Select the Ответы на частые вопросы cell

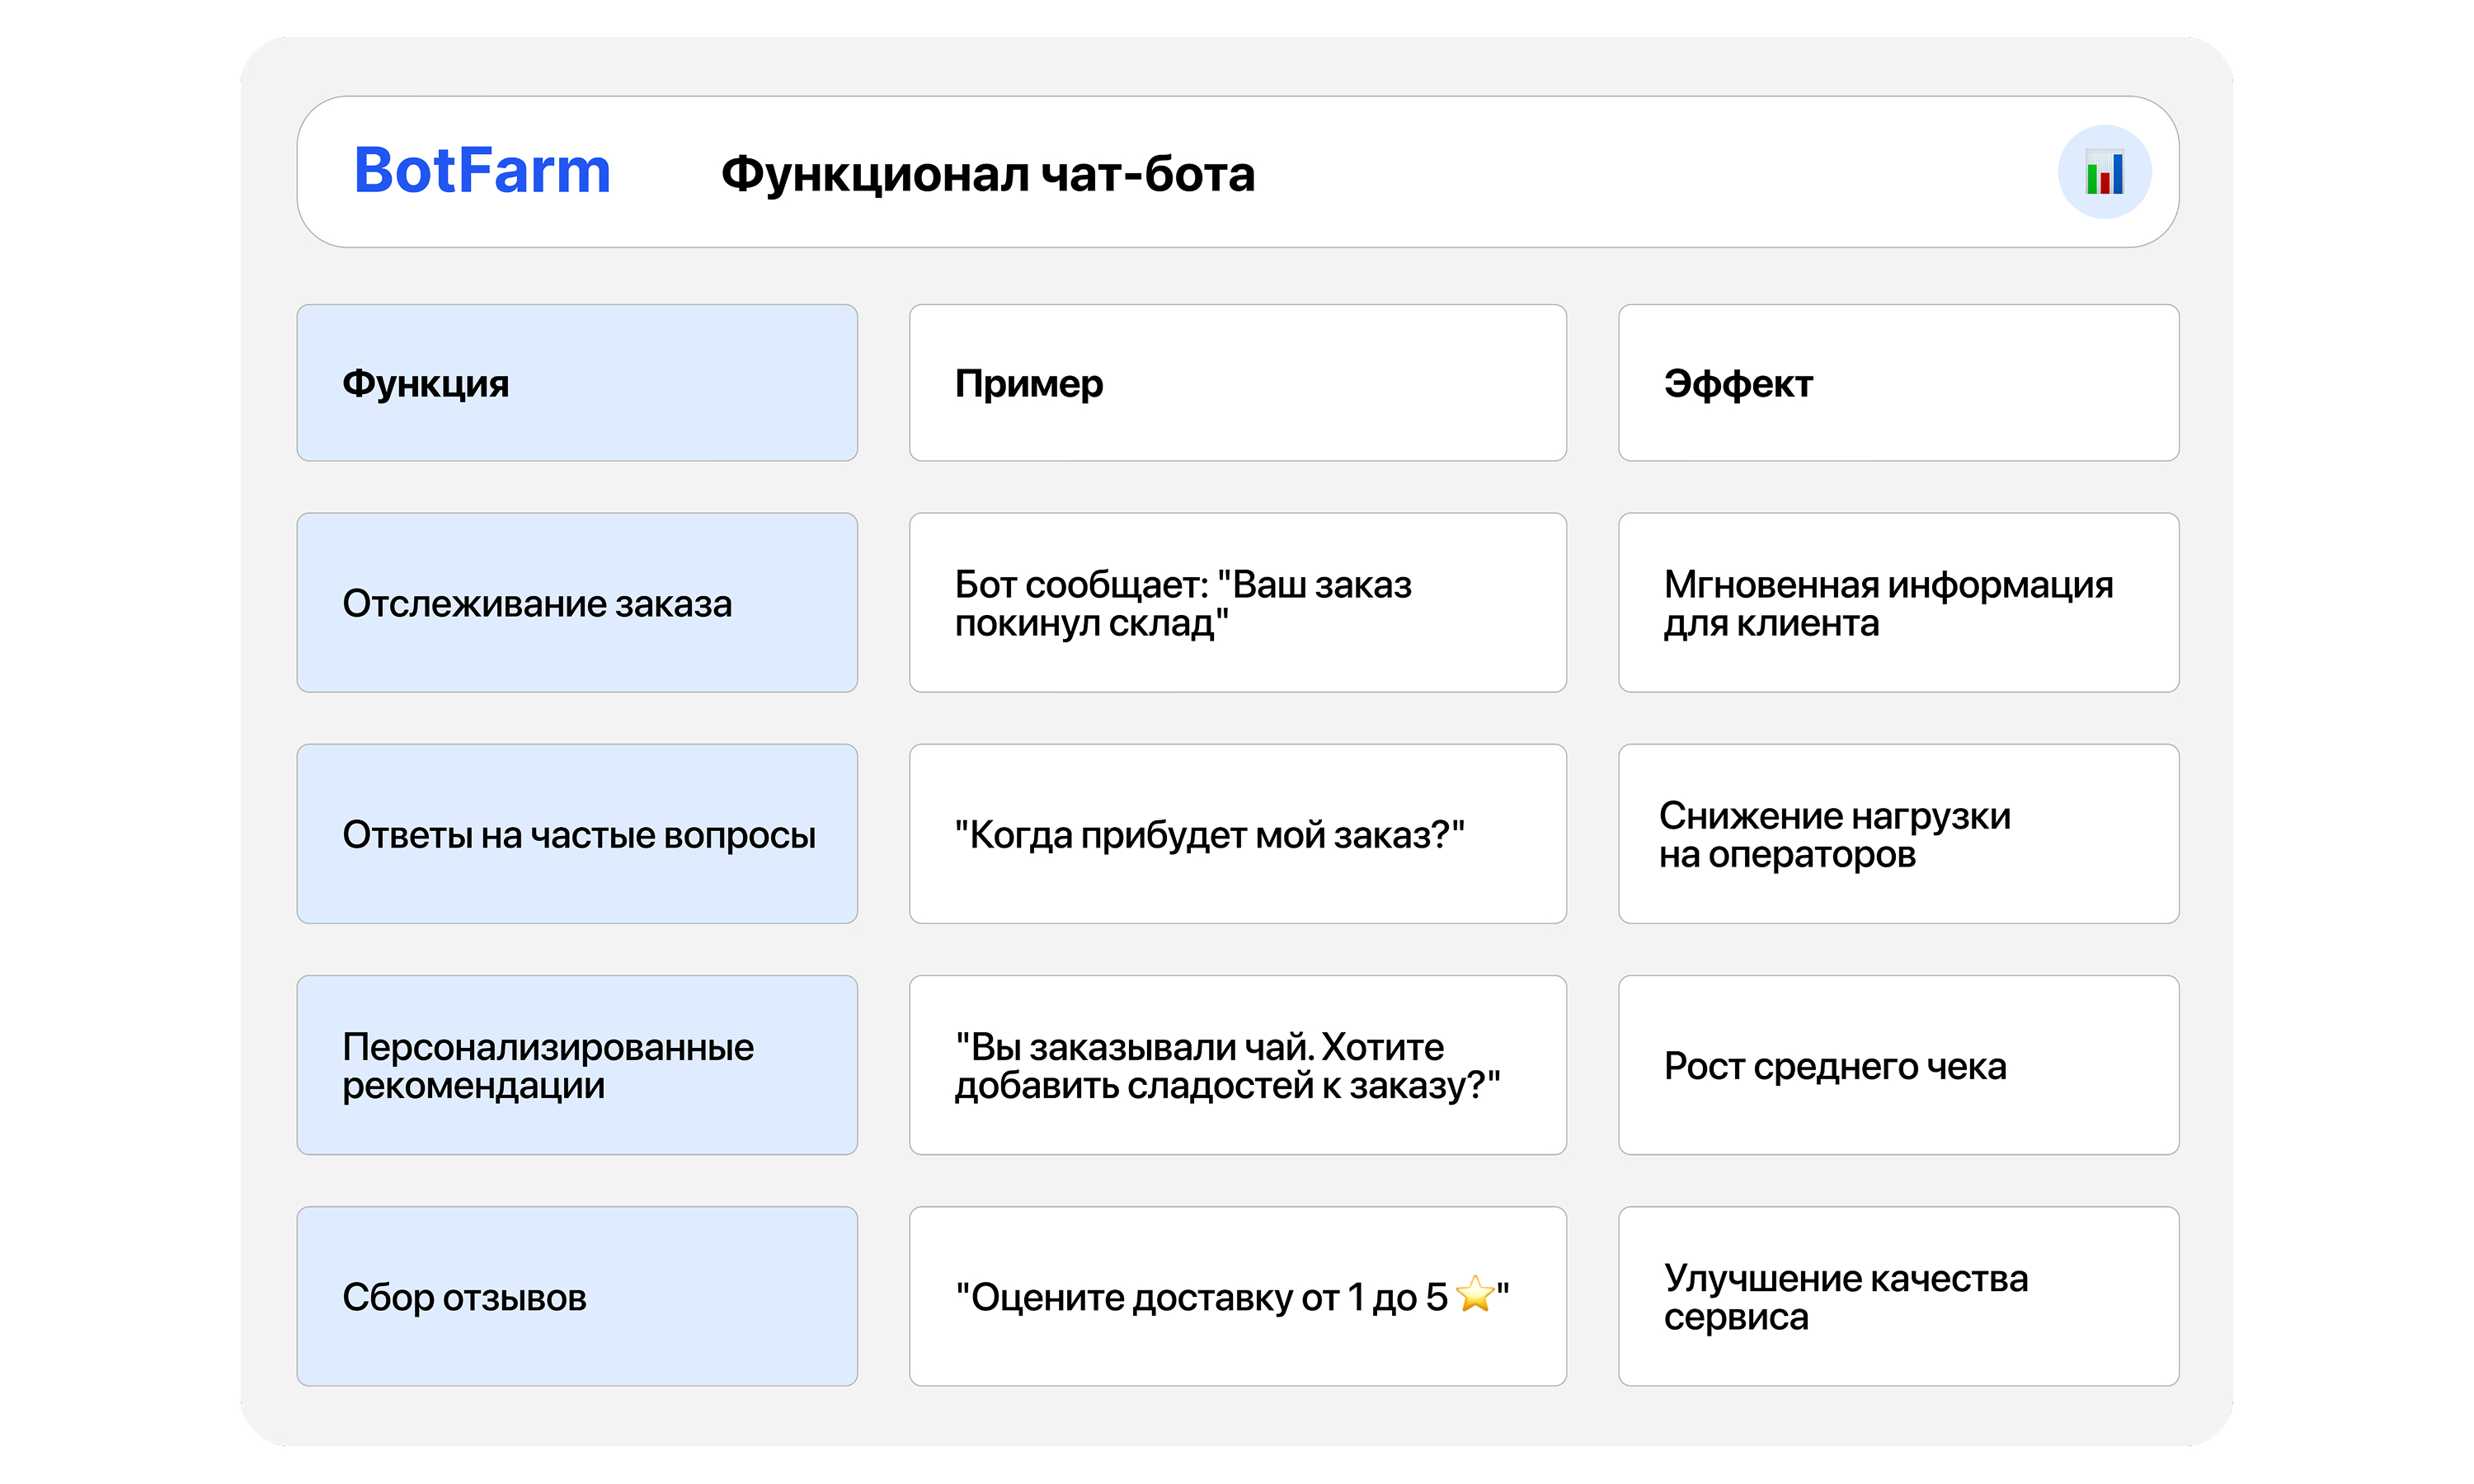576,834
